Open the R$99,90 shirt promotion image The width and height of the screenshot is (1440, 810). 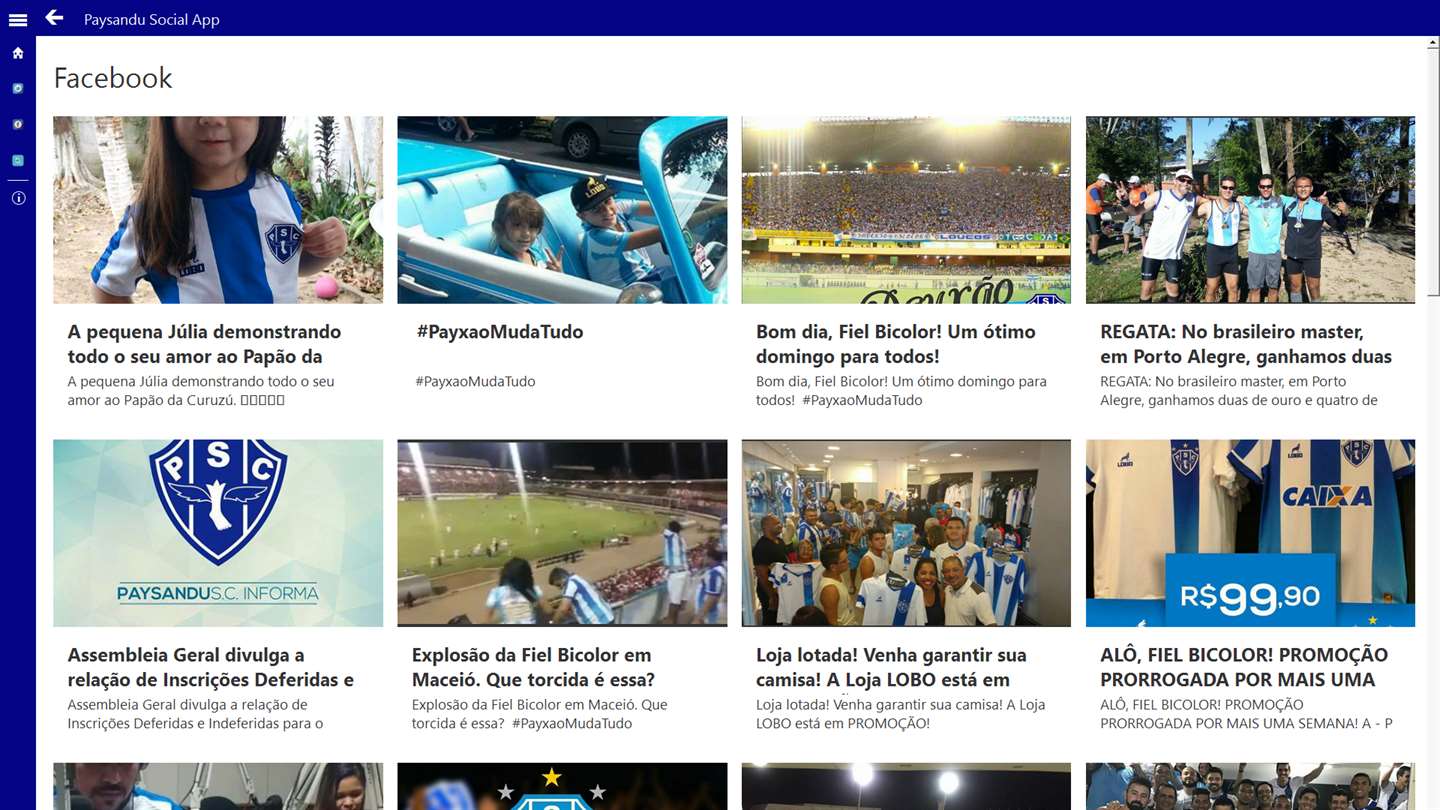(1250, 533)
